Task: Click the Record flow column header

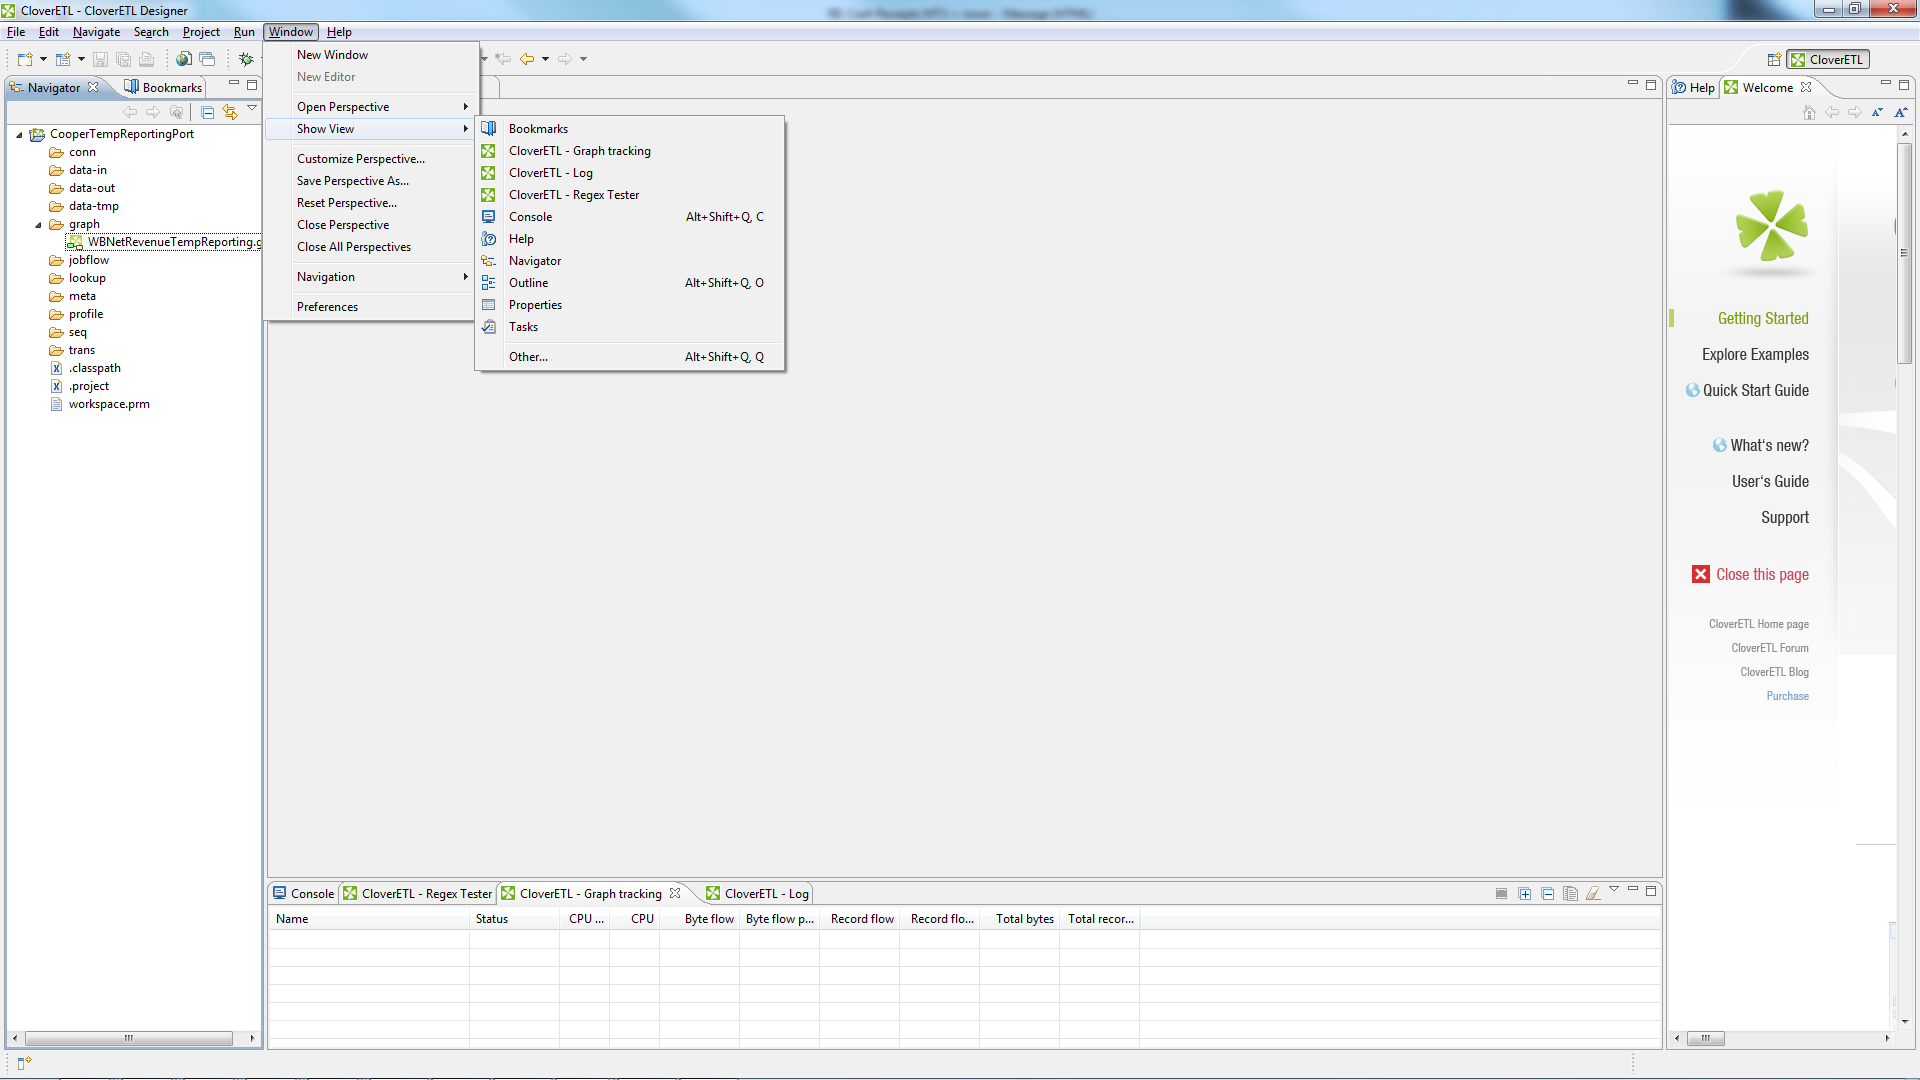Action: [860, 919]
